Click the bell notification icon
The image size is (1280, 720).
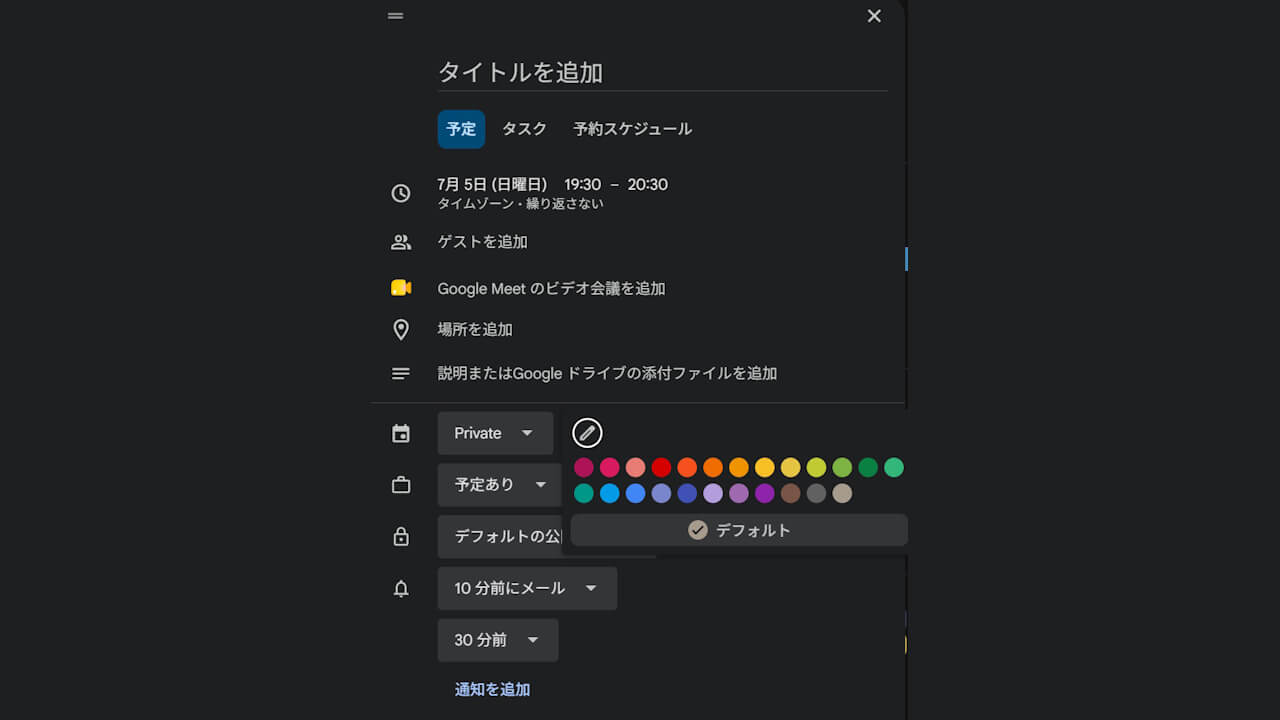coord(401,589)
